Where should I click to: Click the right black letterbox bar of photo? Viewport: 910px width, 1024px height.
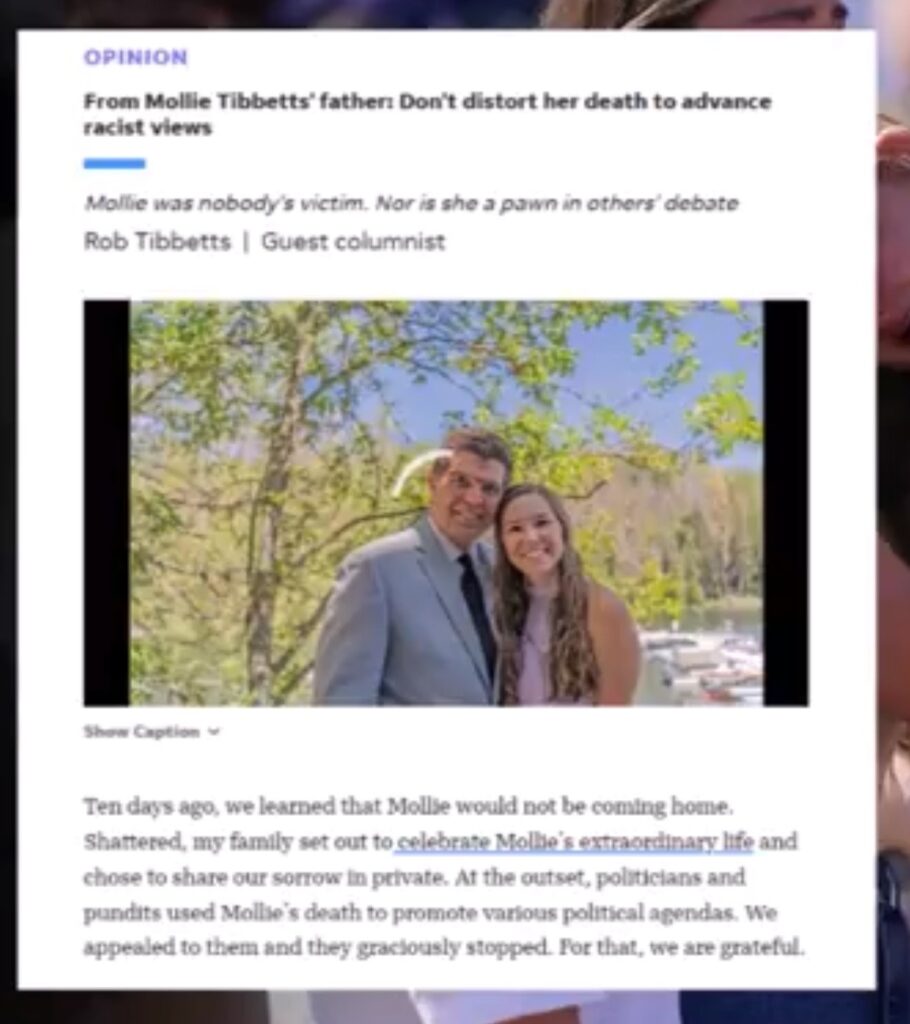(x=786, y=503)
